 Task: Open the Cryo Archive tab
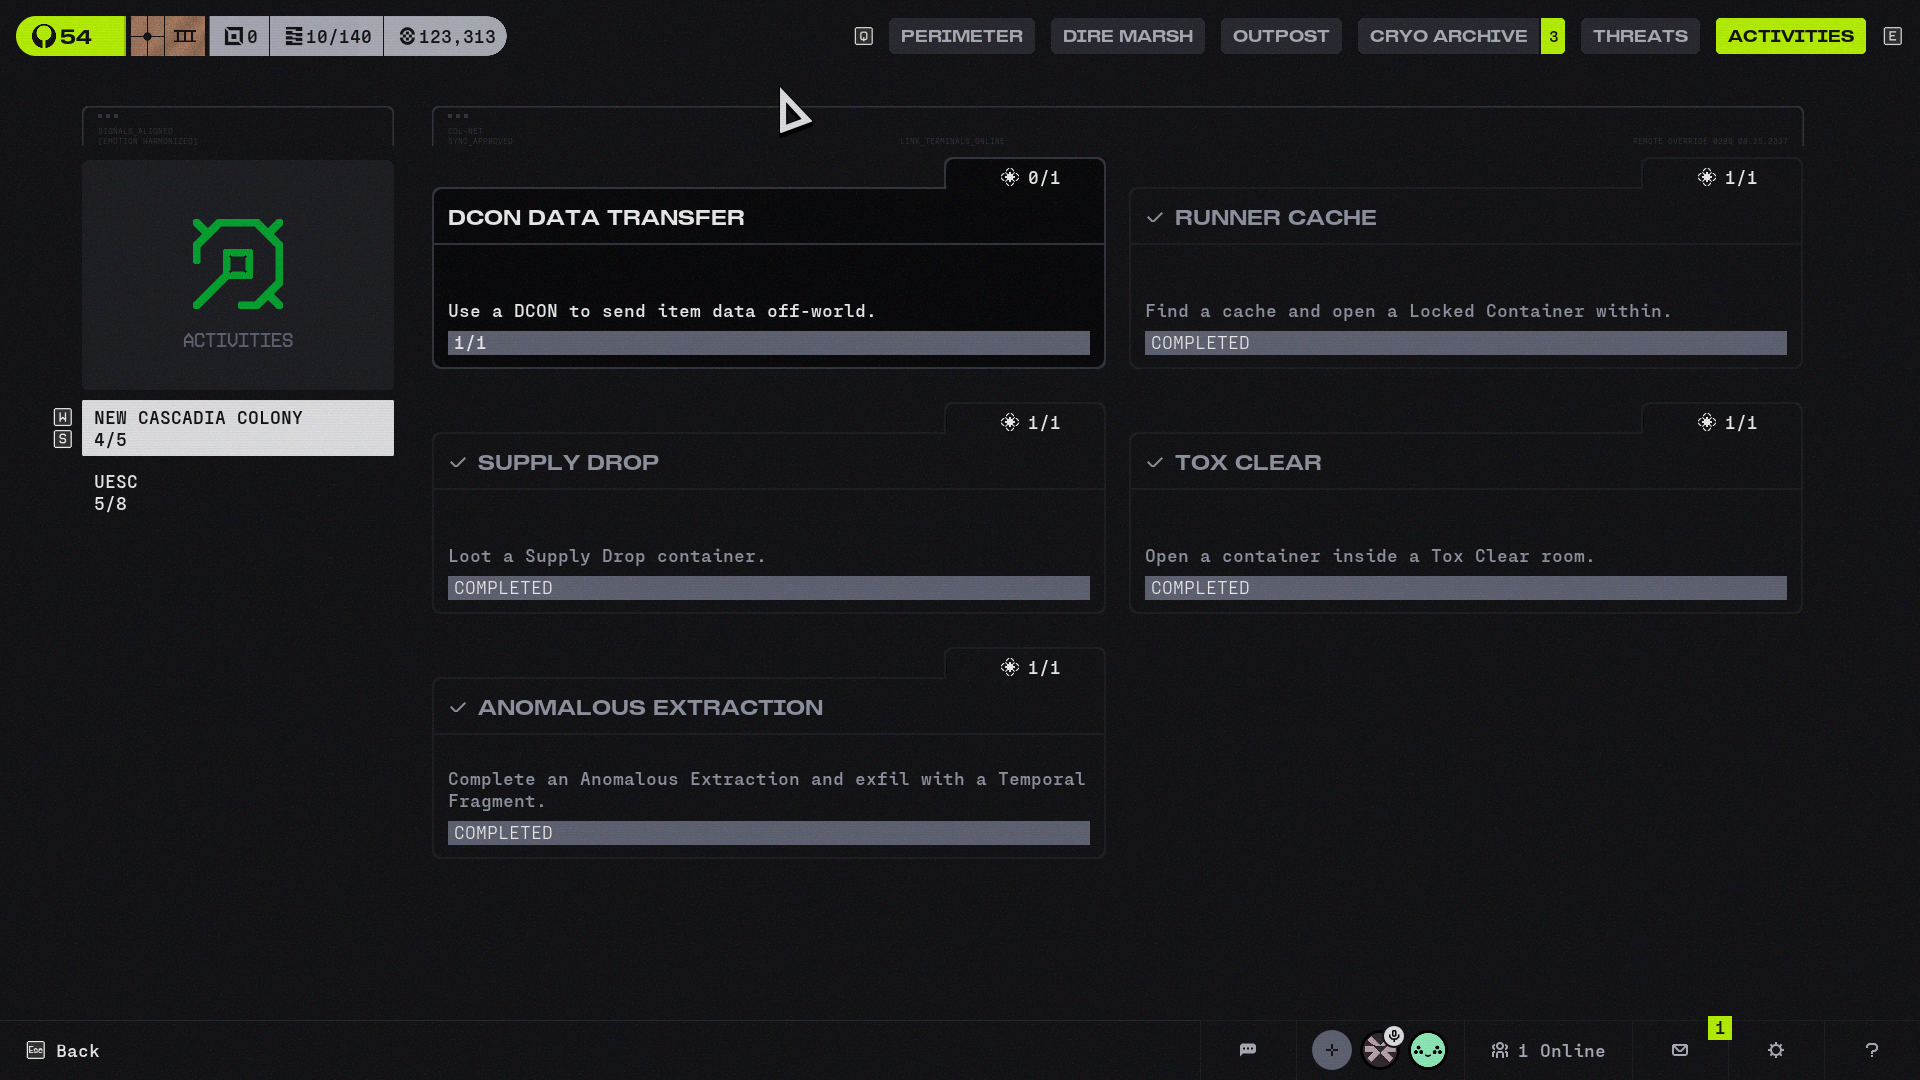point(1448,36)
